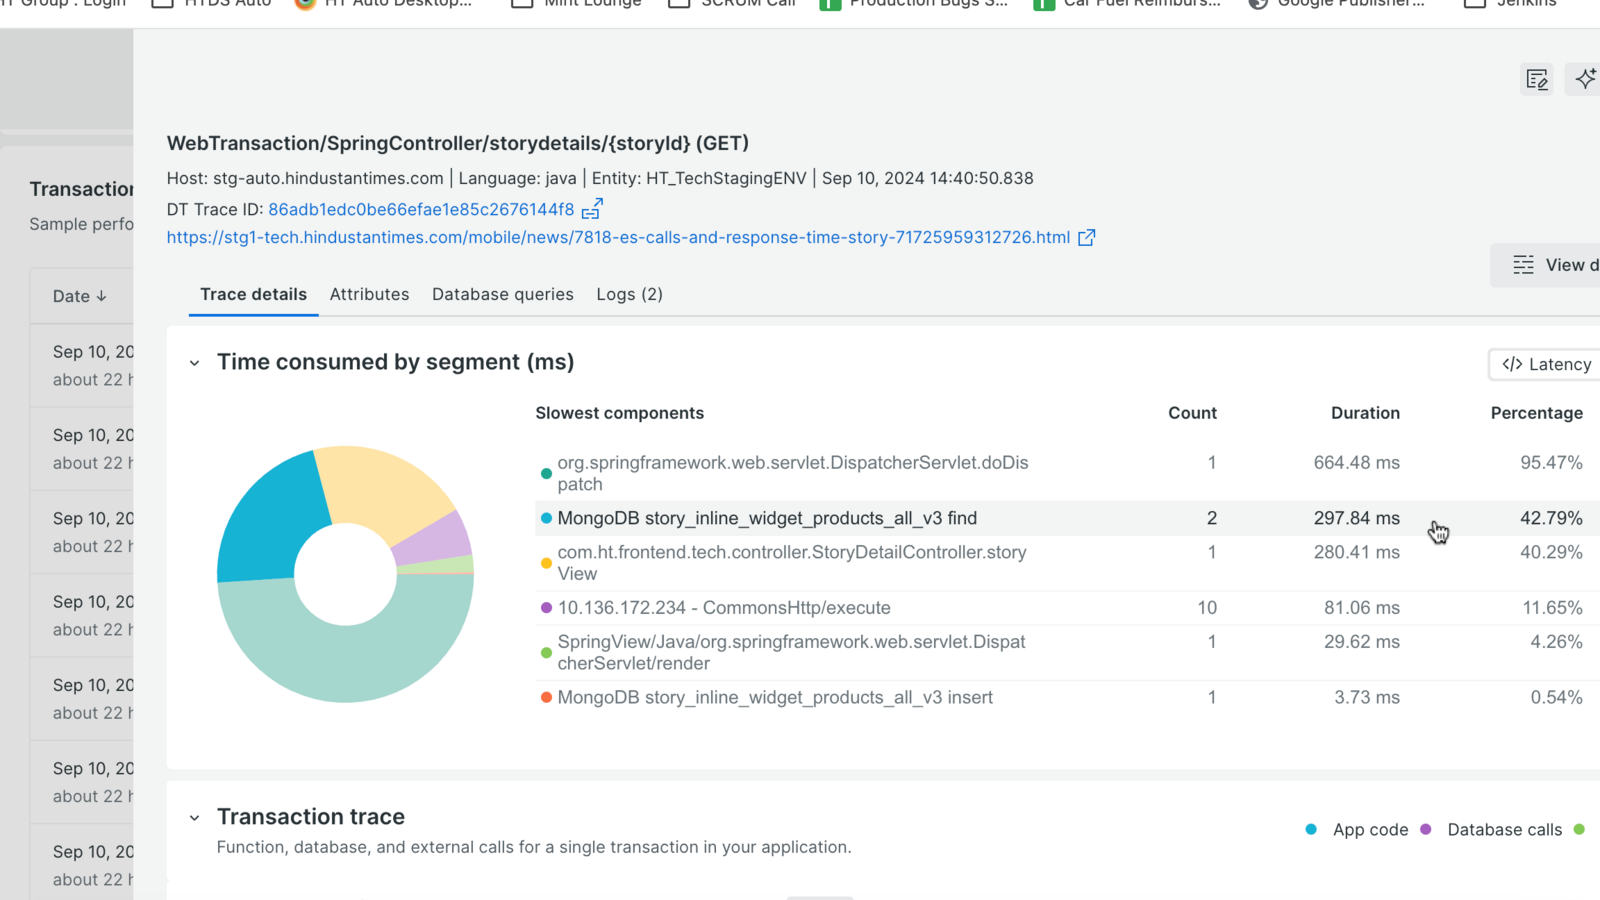1600x900 pixels.
Task: Select the 10.136.172.234 CommonsHttp/execute row
Action: pyautogui.click(x=724, y=608)
